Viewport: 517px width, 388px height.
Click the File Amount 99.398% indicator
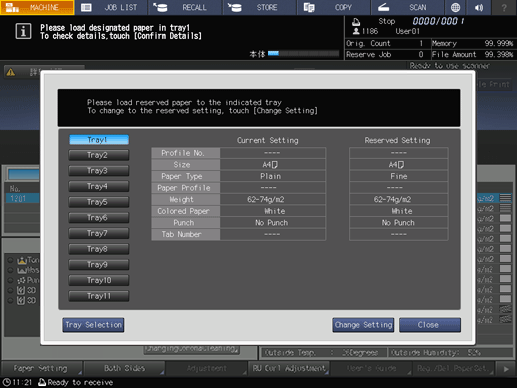(x=473, y=55)
